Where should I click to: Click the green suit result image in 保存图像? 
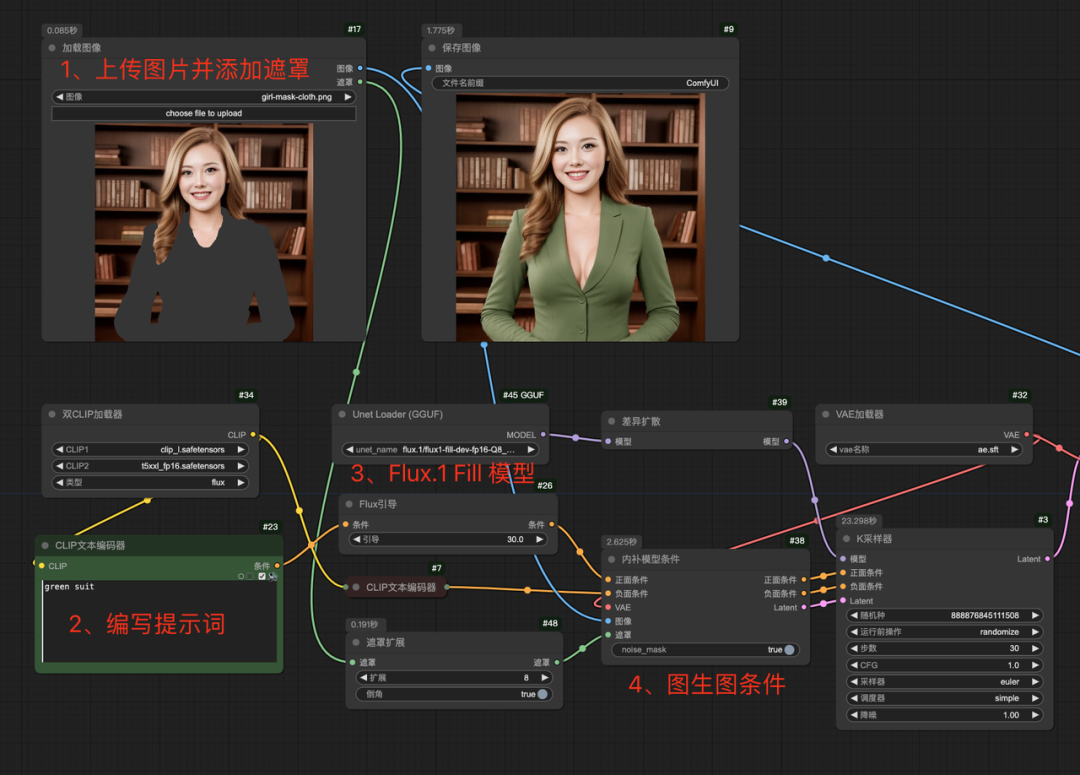[x=581, y=218]
